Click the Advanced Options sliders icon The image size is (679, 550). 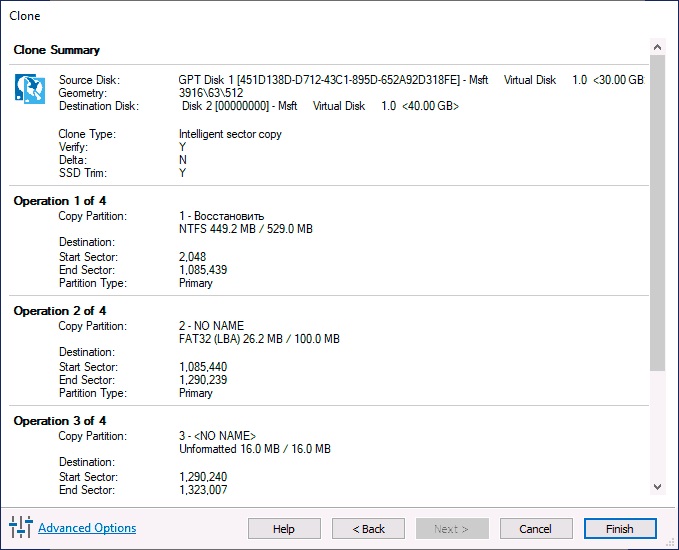[x=21, y=527]
